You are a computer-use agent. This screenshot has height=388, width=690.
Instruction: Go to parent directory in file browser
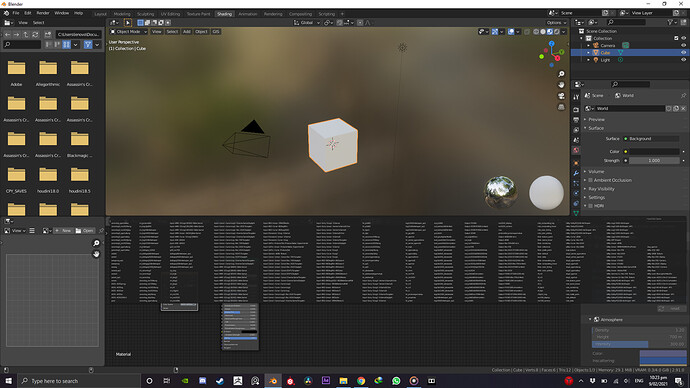26,34
